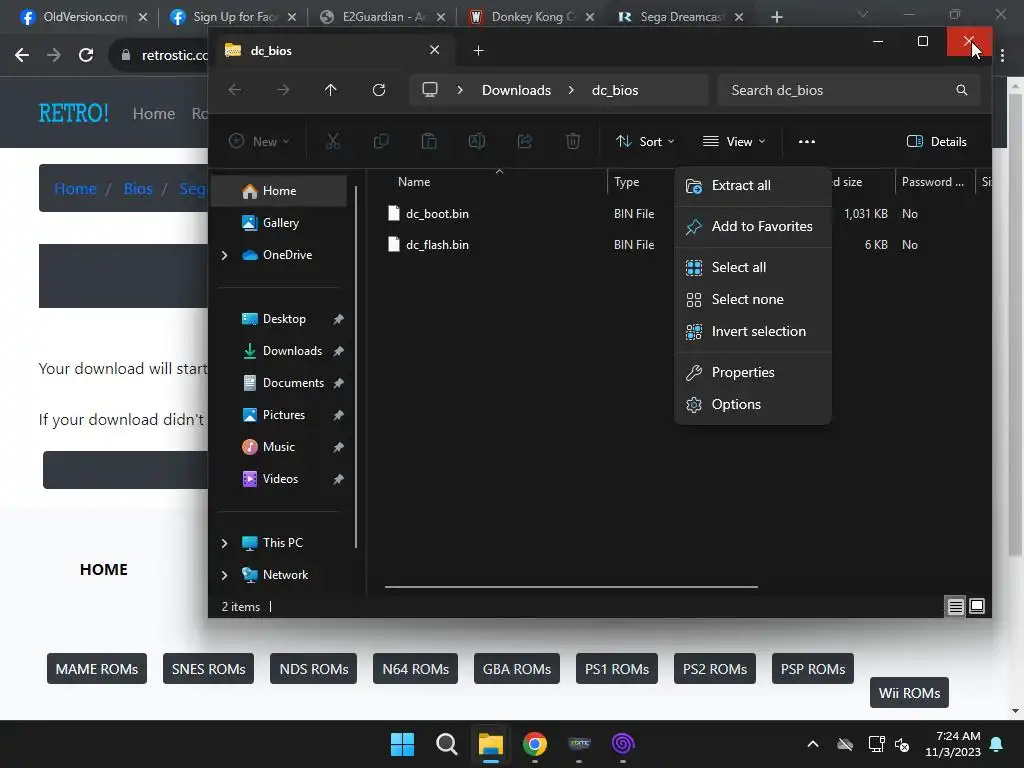Click SNES ROMs button on webpage

(208, 669)
